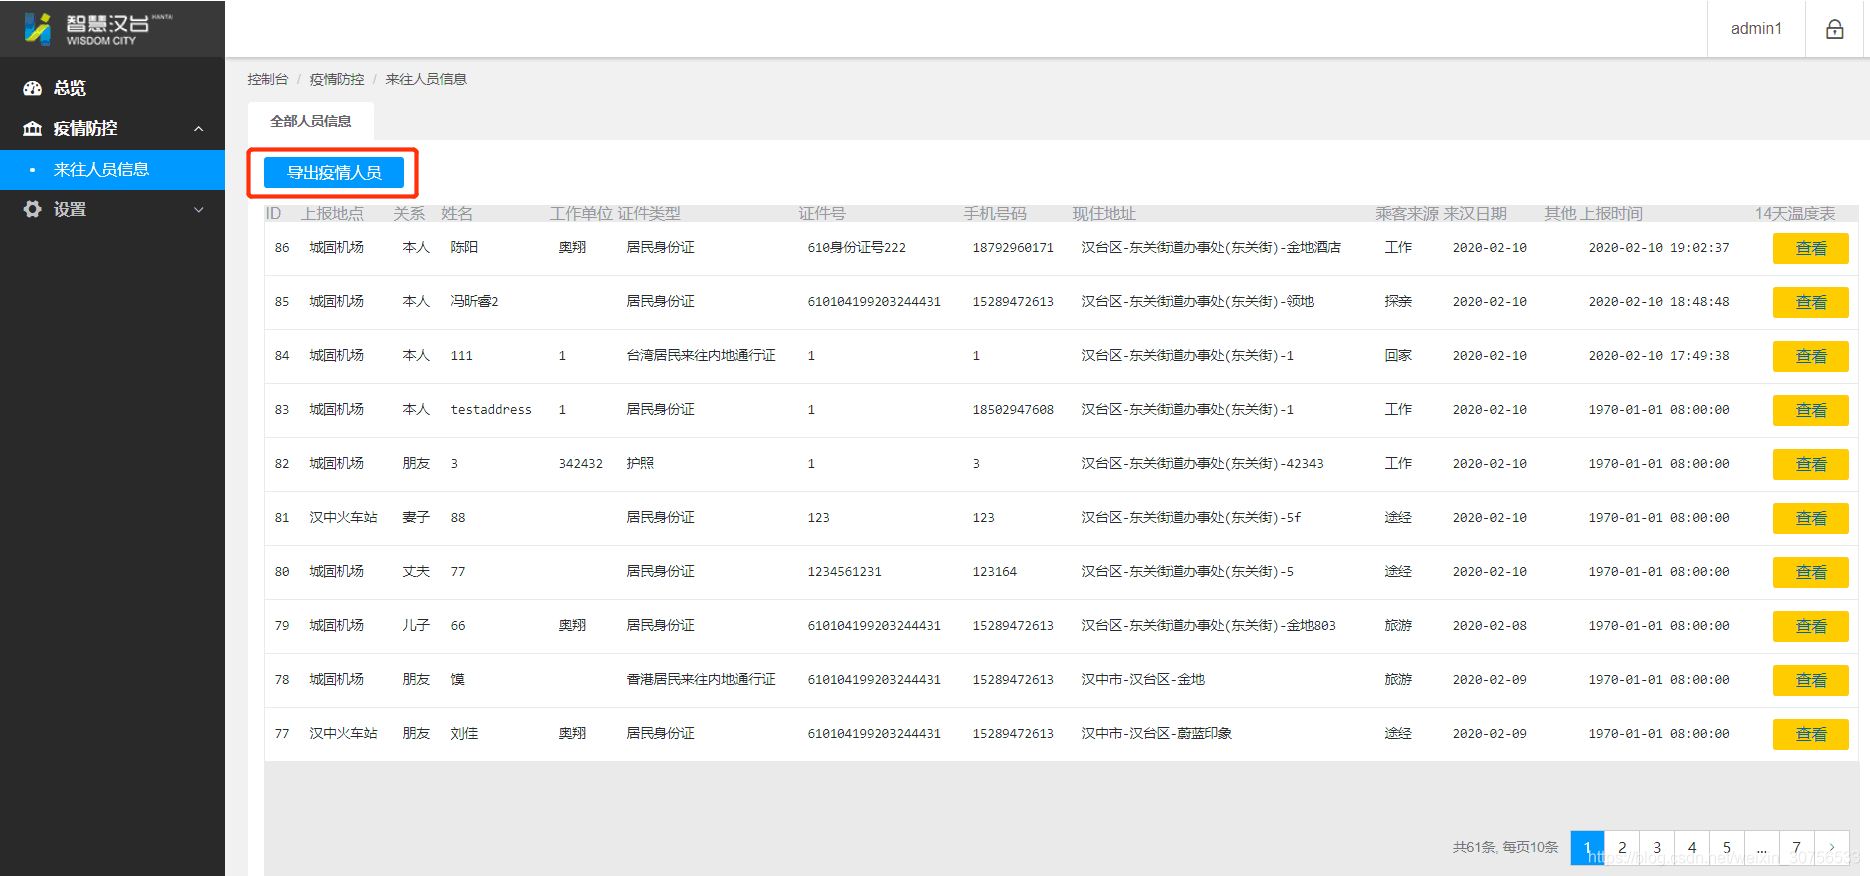This screenshot has height=876, width=1870.
Task: Click the 设置 gear icon
Action: coord(33,209)
